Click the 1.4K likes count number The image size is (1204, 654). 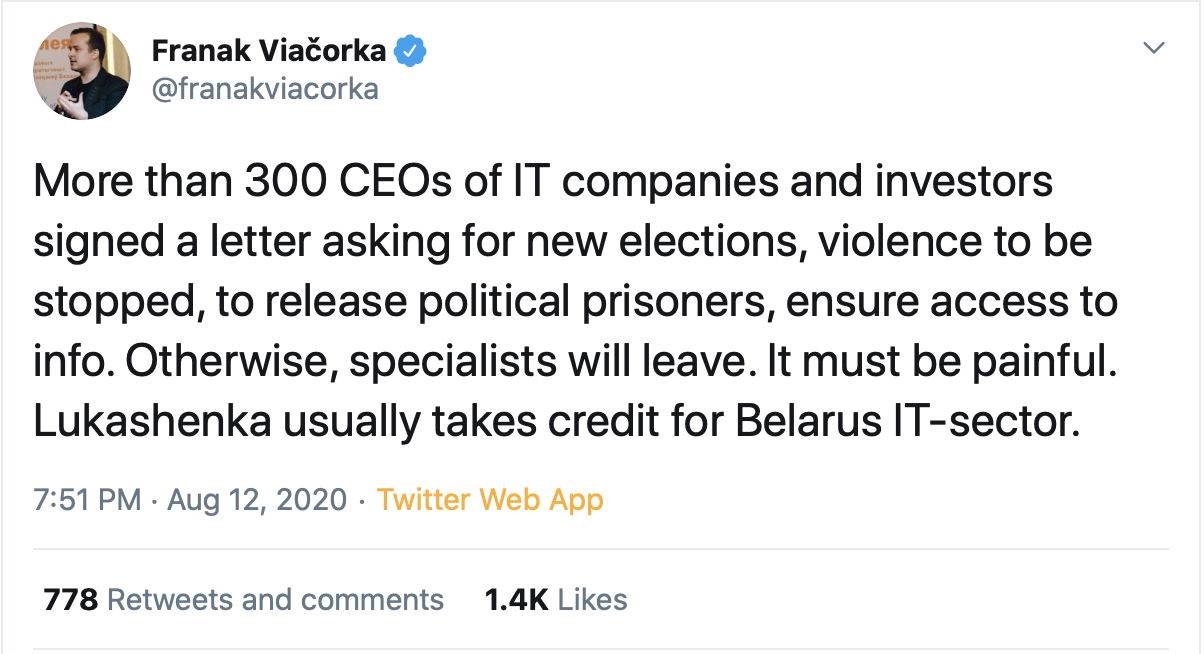517,600
